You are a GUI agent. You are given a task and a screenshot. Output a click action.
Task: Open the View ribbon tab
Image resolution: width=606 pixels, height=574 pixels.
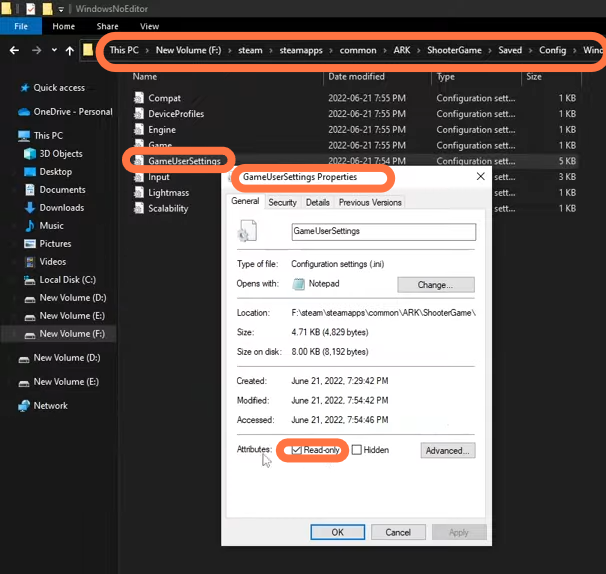point(150,26)
